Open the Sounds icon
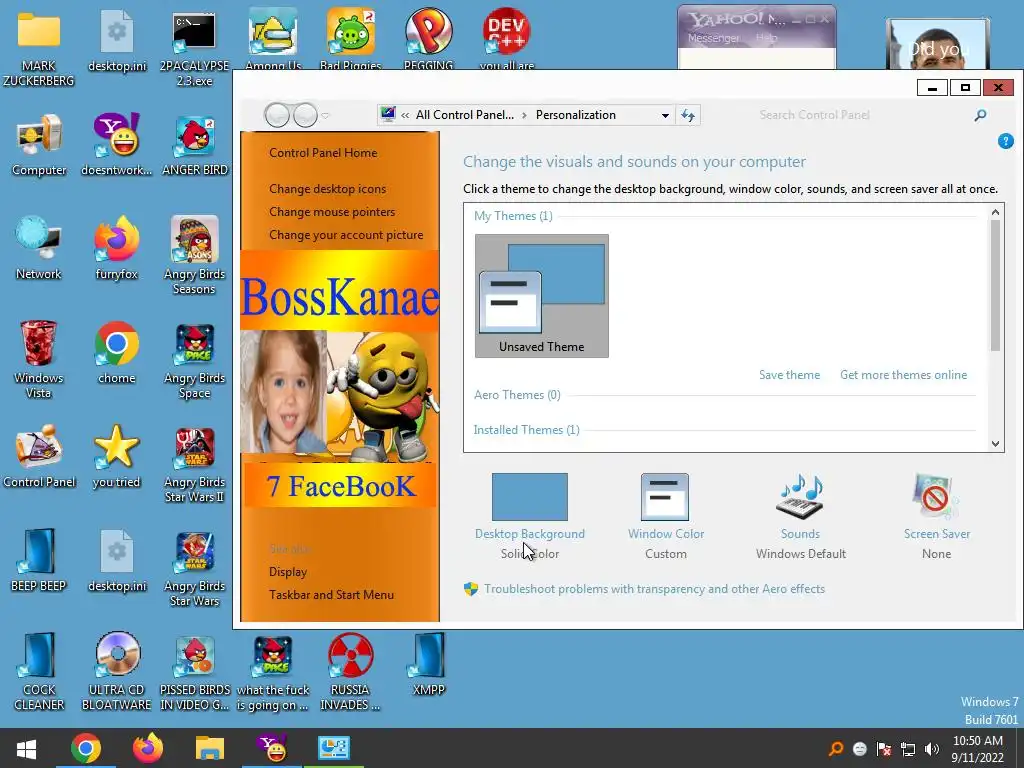 pos(800,497)
